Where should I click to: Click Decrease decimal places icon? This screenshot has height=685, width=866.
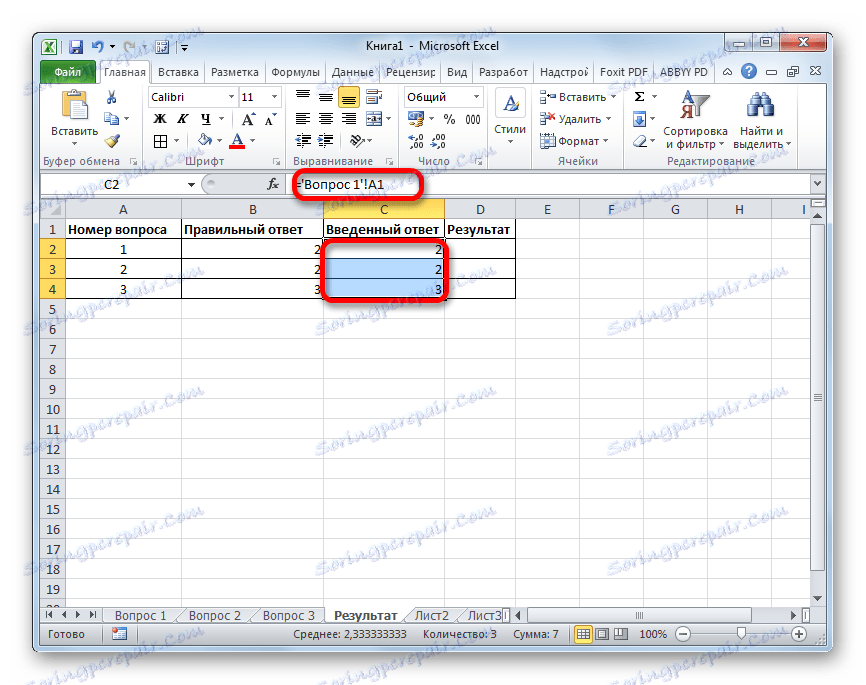438,141
